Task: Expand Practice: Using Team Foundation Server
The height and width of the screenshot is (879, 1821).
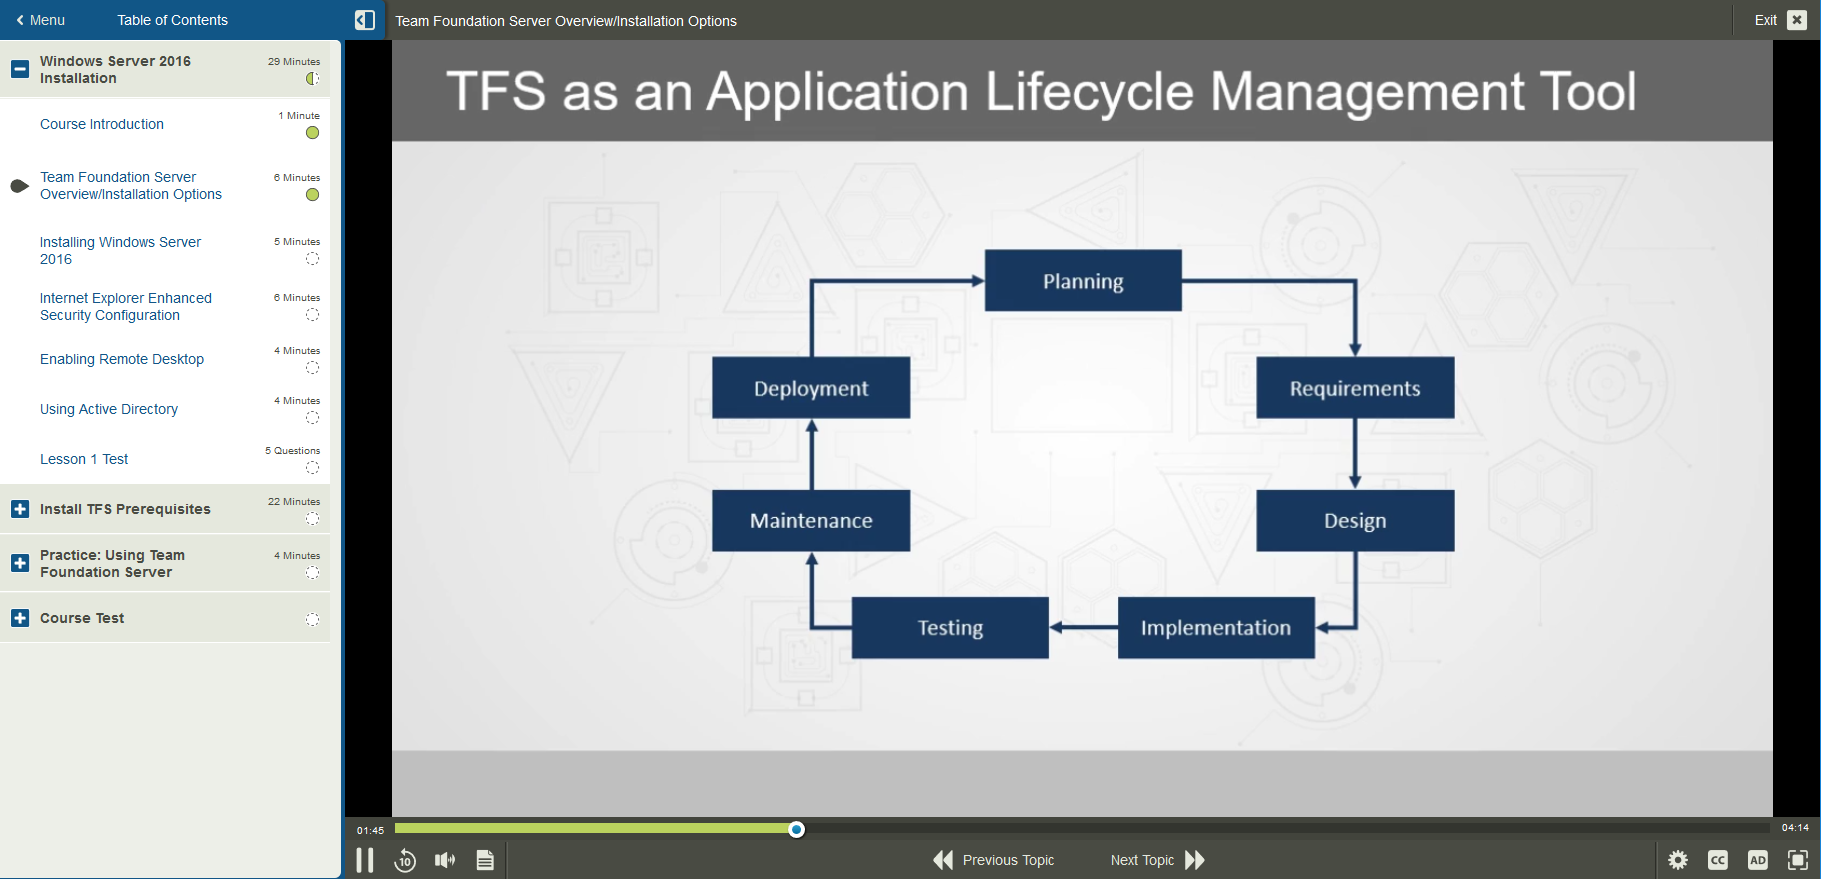Action: pyautogui.click(x=20, y=563)
